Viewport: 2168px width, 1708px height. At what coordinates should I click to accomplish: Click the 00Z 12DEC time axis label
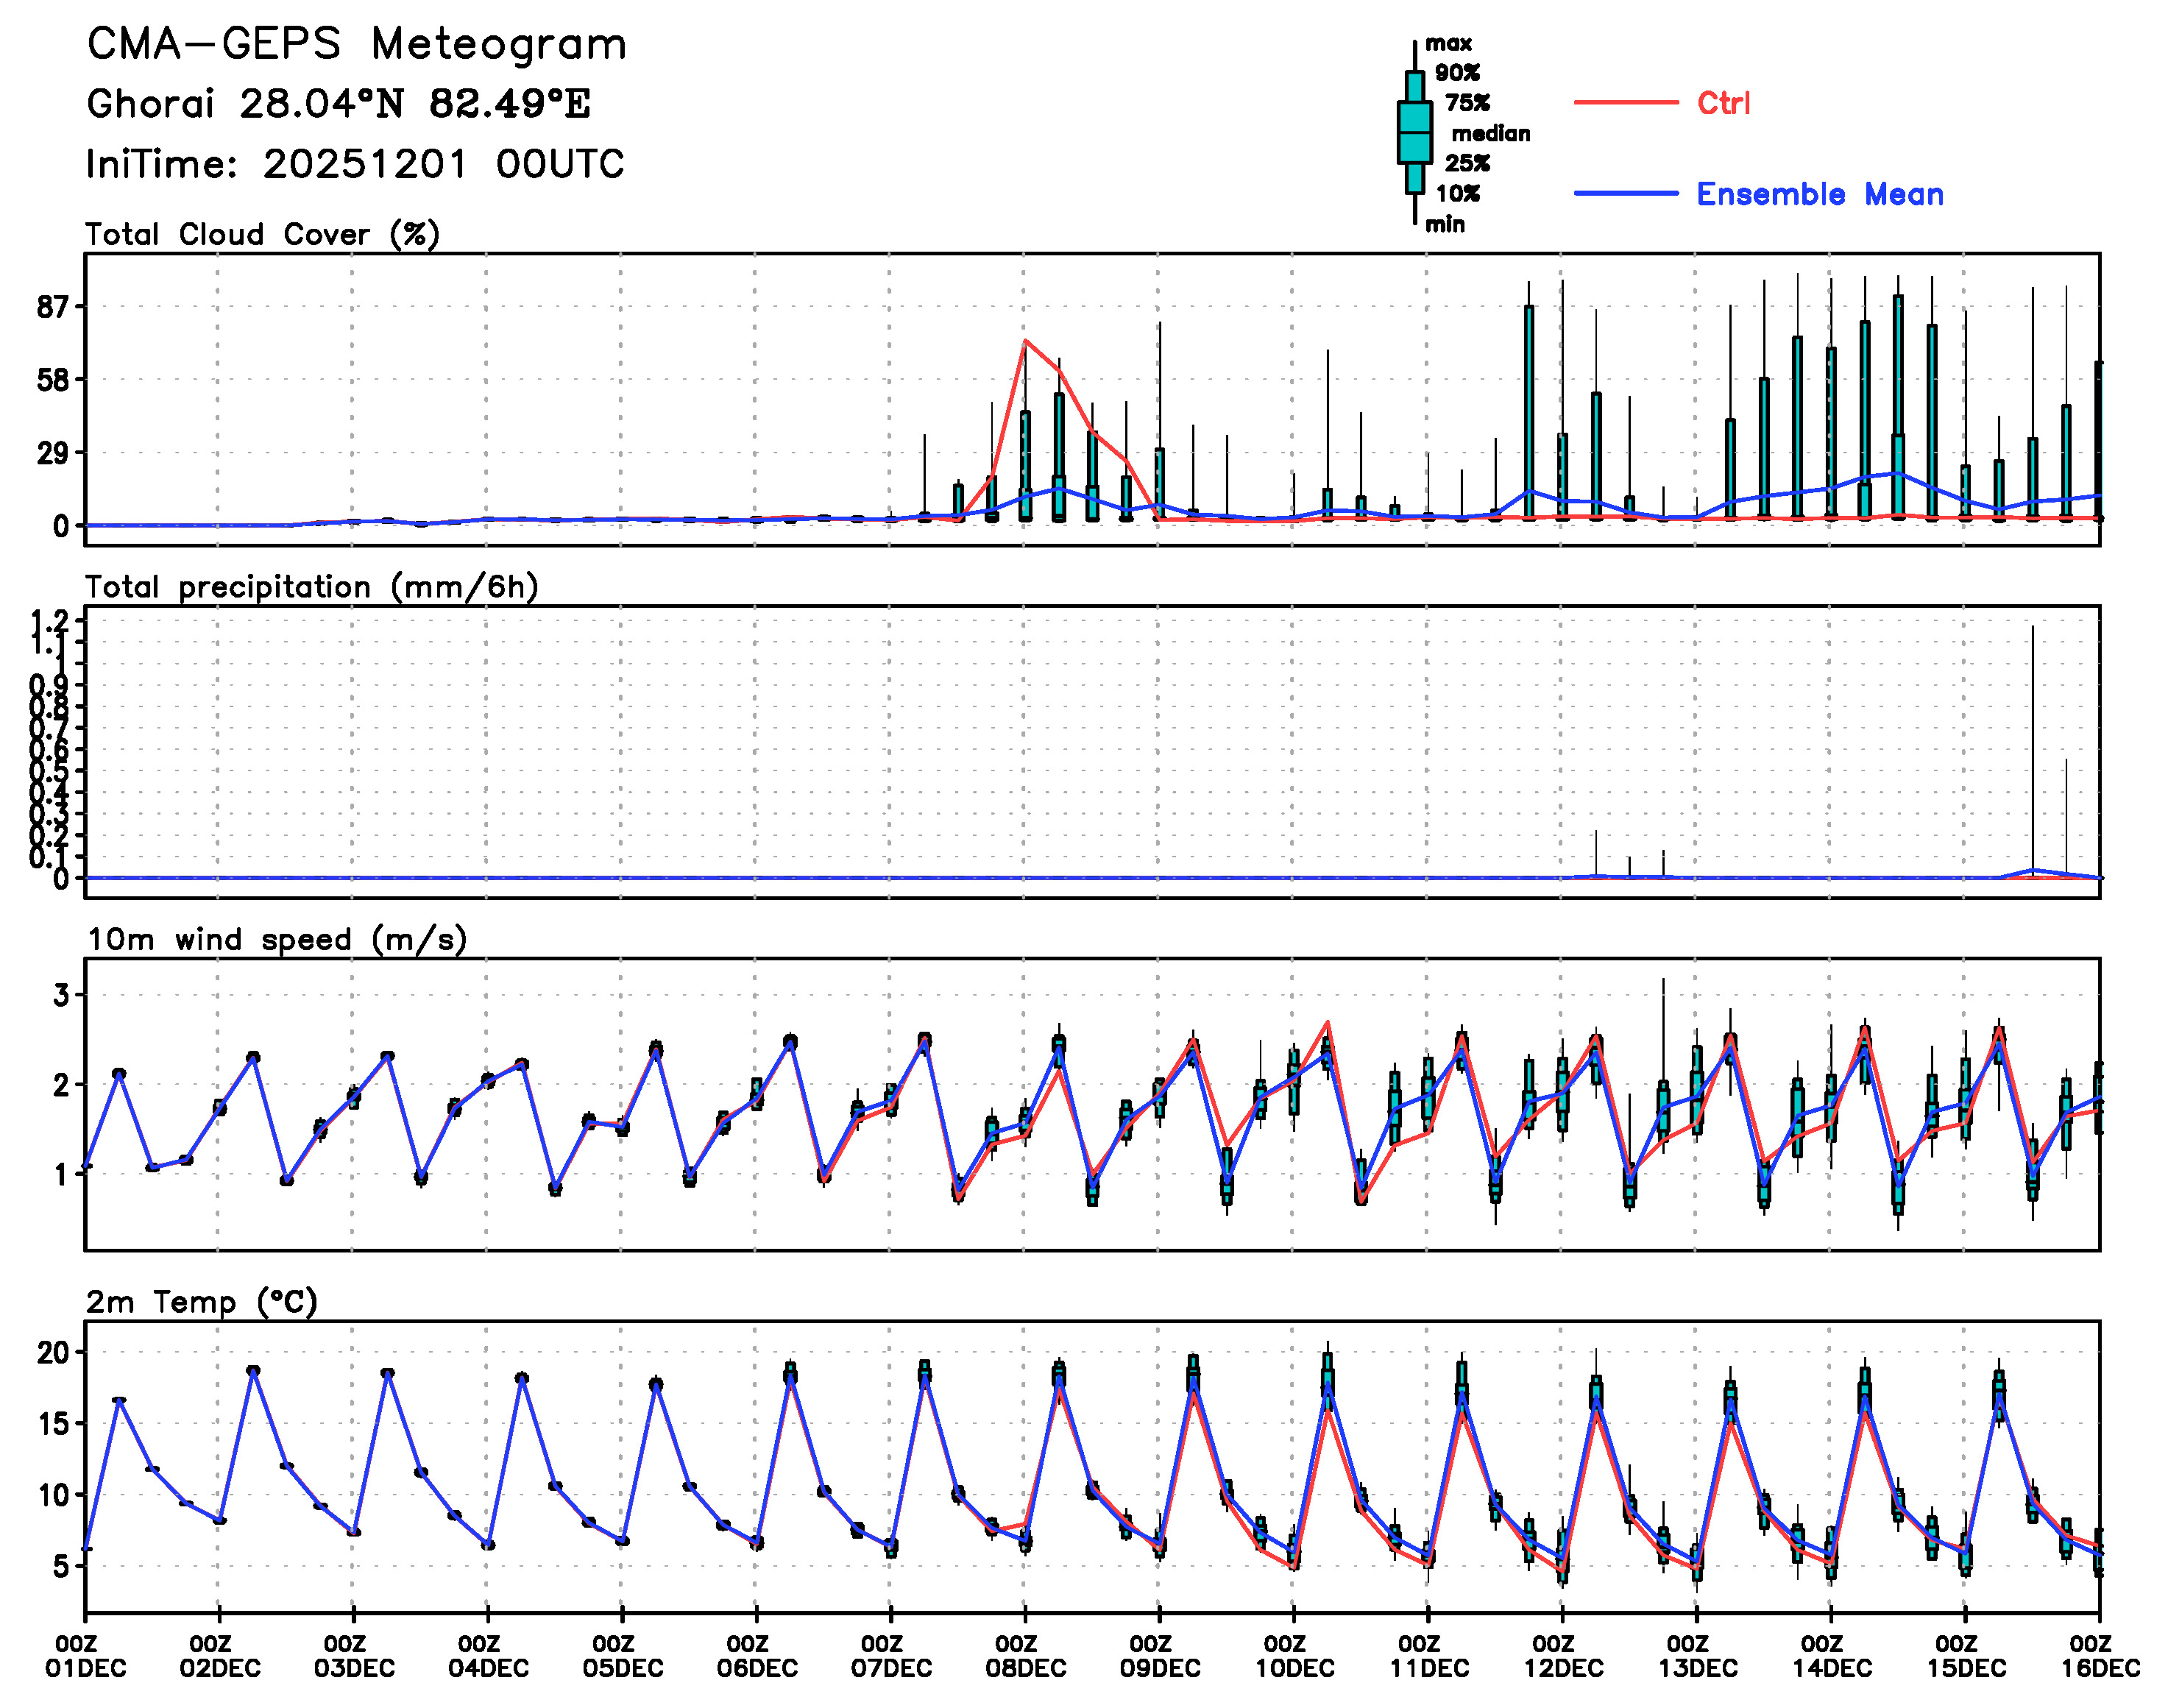pos(1562,1656)
